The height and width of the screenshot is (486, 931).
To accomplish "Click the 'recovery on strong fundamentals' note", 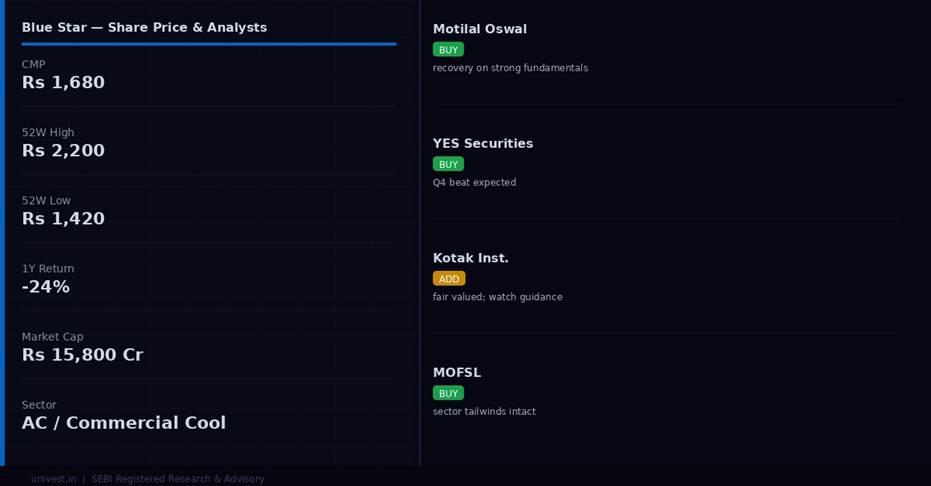I will [510, 68].
